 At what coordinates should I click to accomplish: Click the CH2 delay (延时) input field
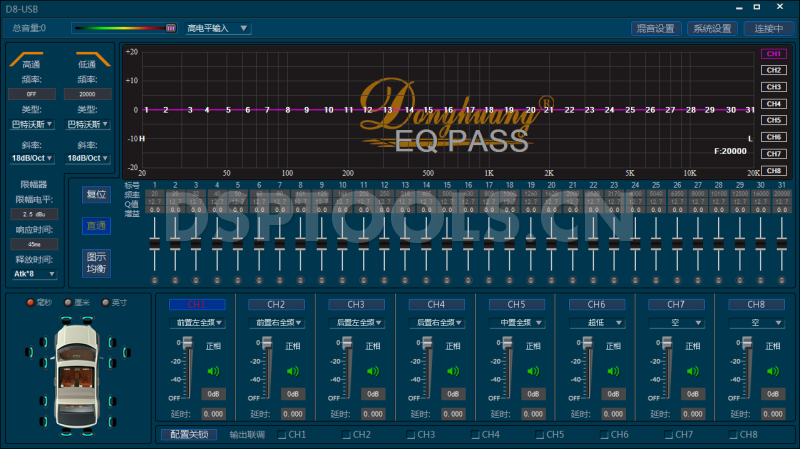[293, 413]
